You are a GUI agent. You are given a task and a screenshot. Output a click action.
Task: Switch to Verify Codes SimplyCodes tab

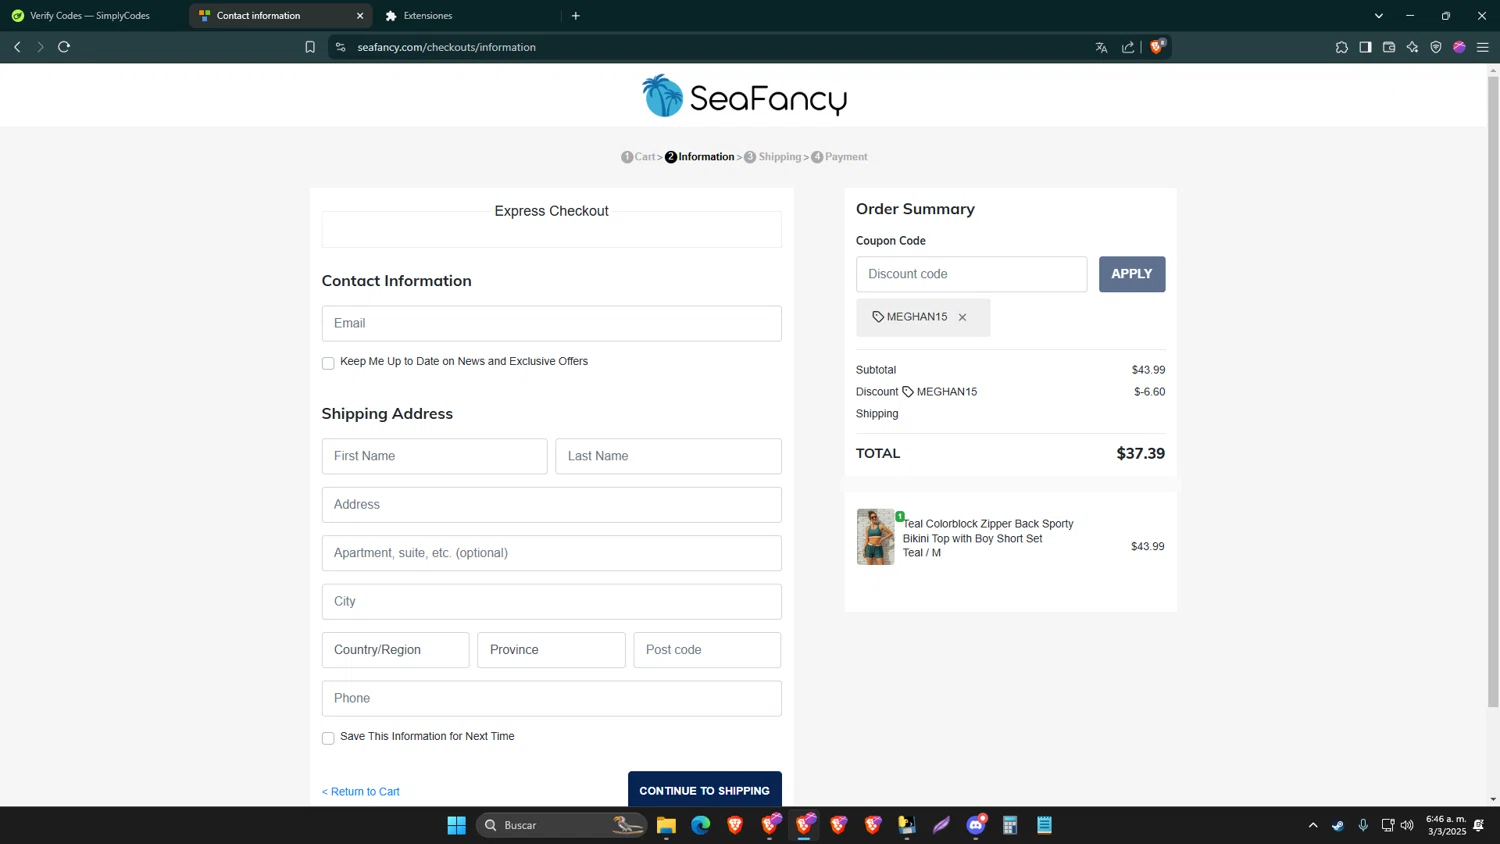[90, 16]
